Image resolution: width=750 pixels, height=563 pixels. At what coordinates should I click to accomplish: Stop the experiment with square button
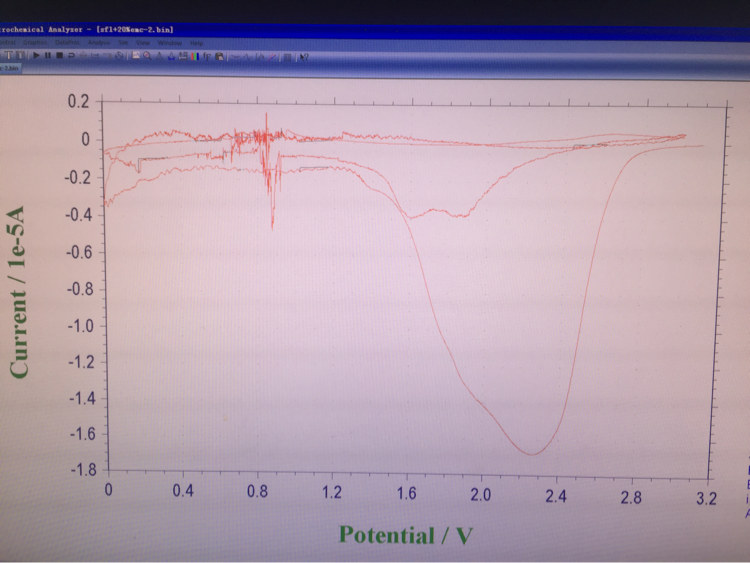59,55
